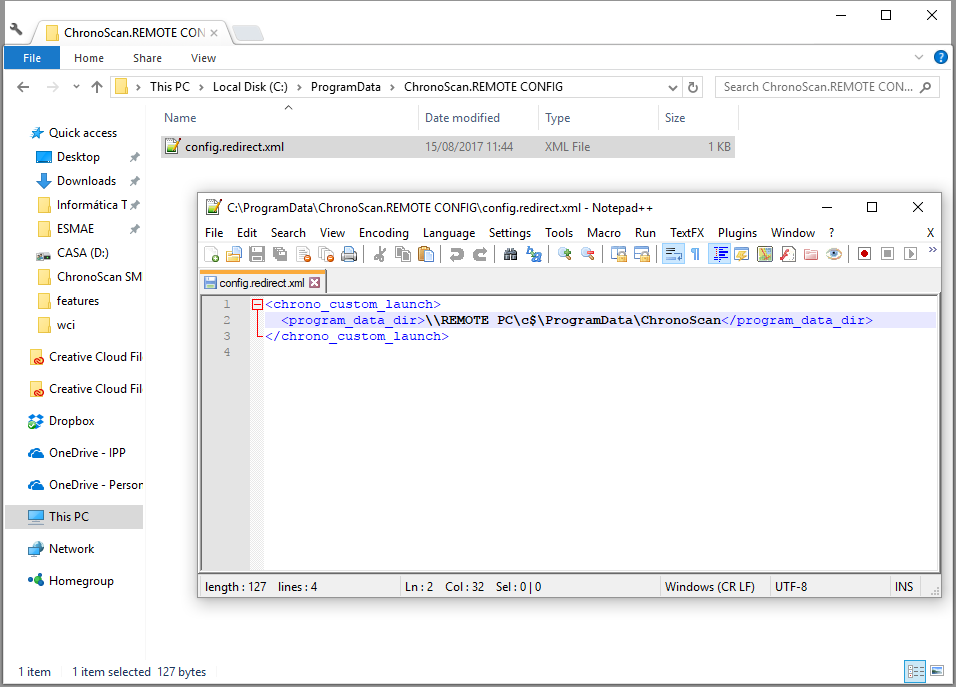
Task: Click Open file icon in Notepad++ toolbar
Action: coord(234,254)
